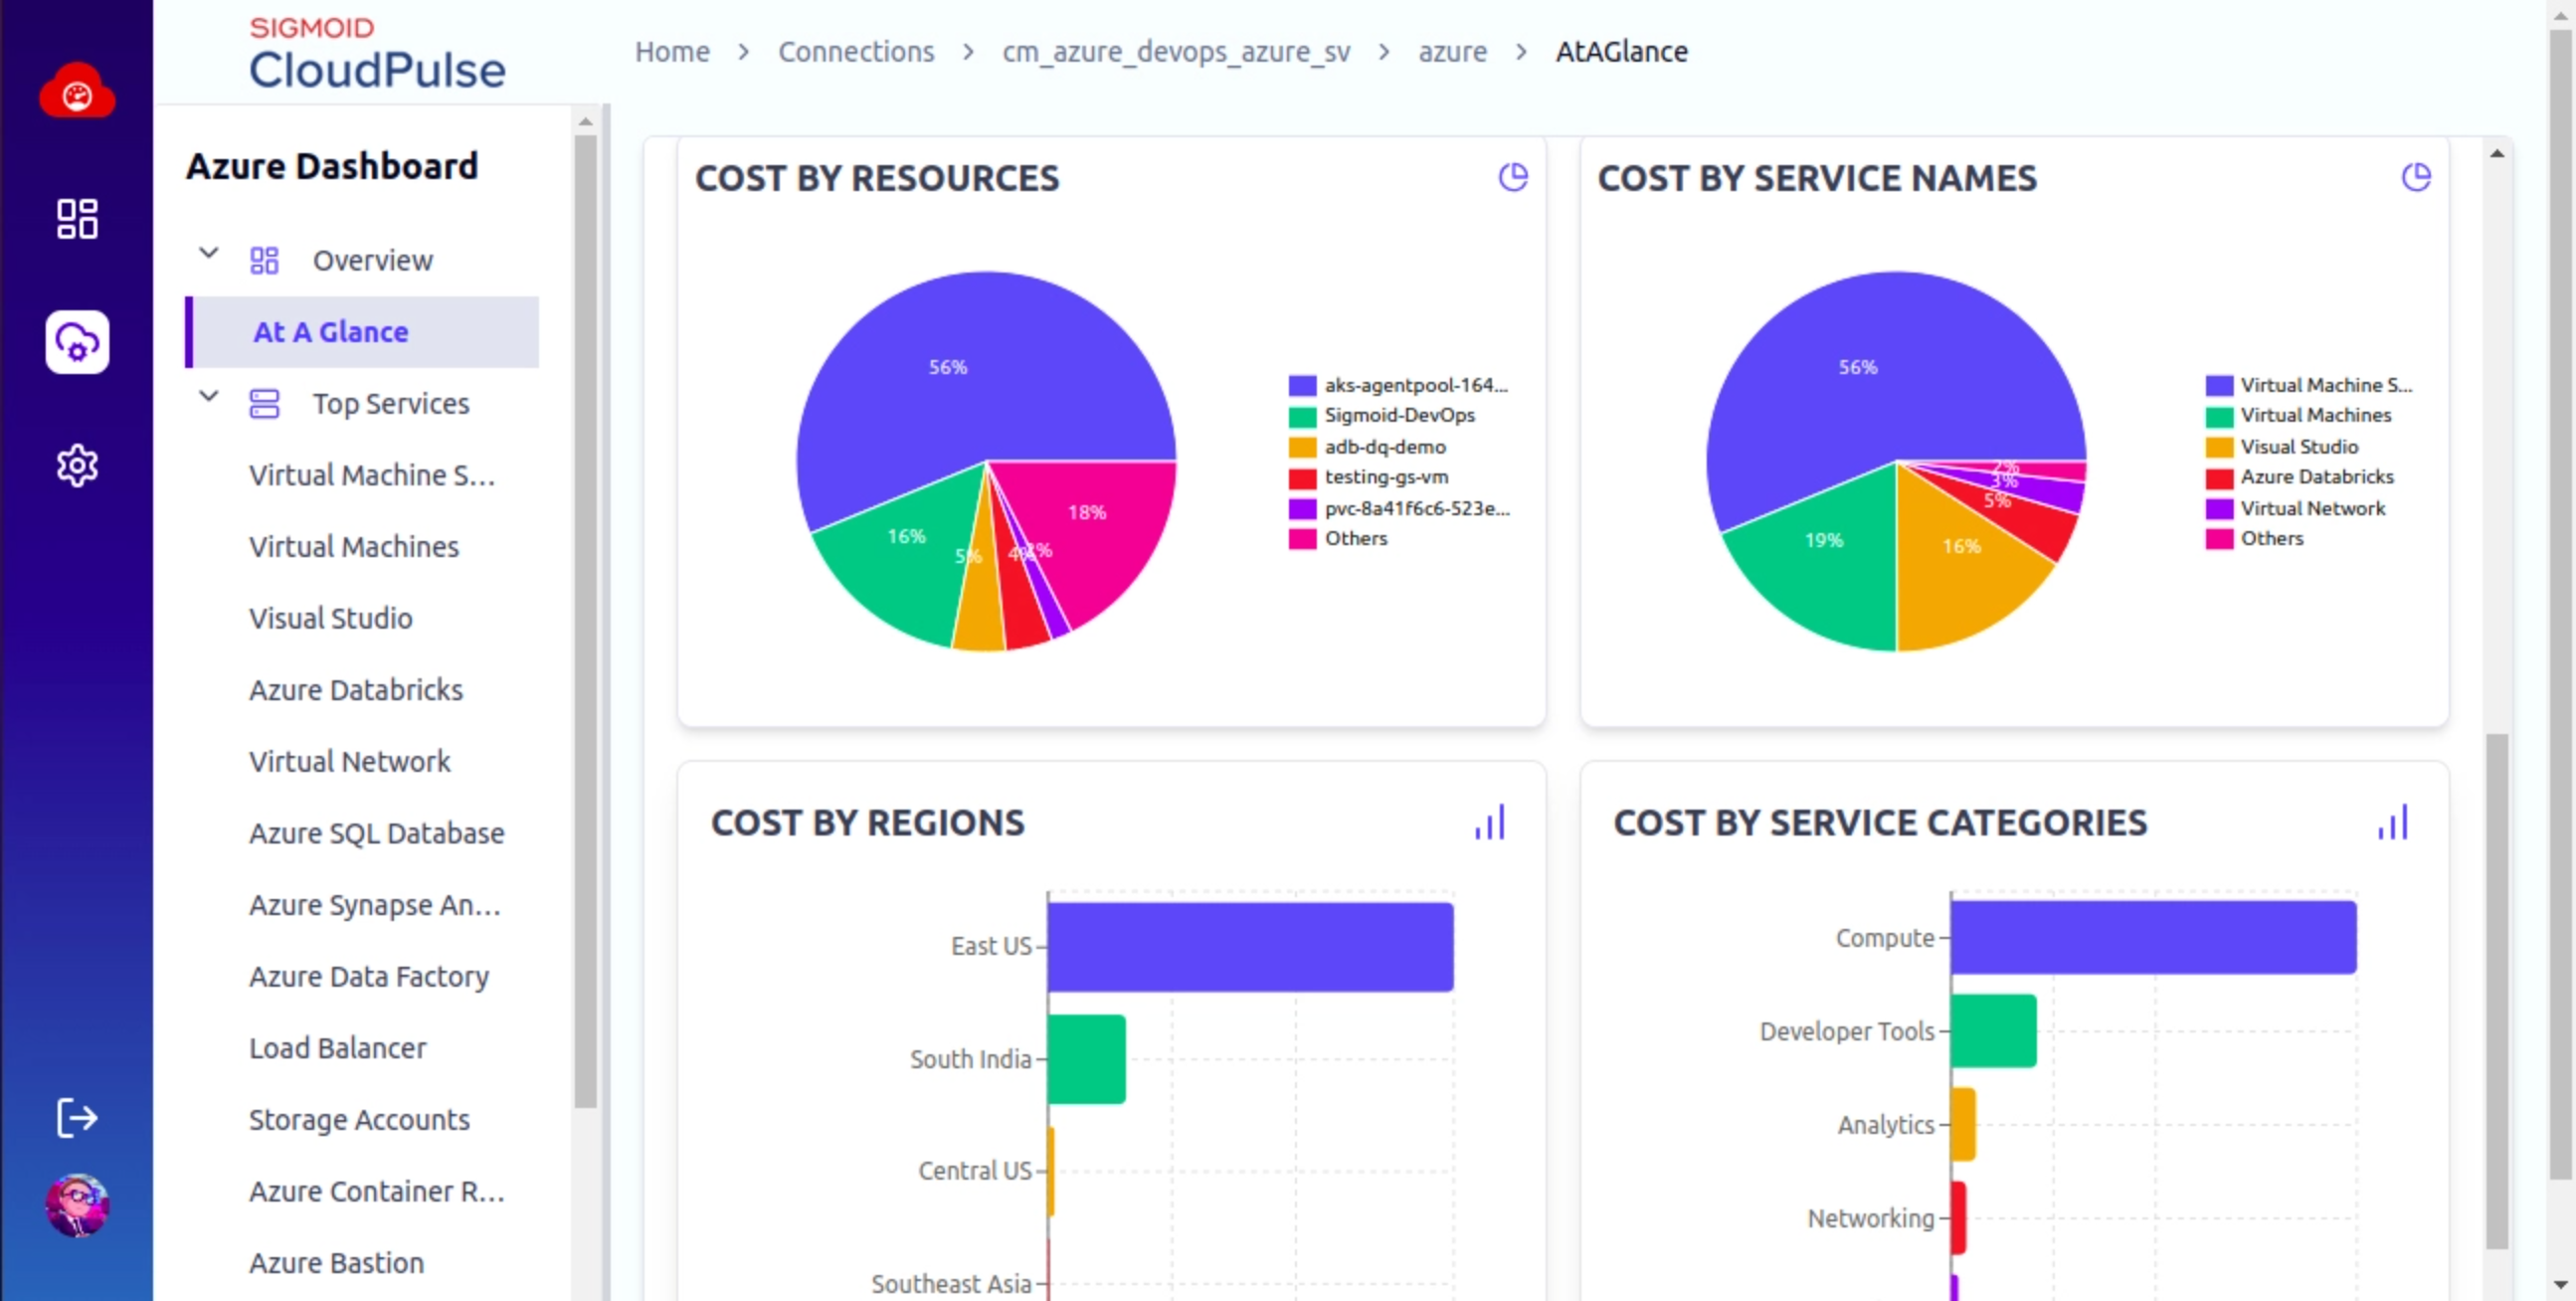Click the logout icon in left rail
The height and width of the screenshot is (1301, 2576).
click(x=77, y=1117)
